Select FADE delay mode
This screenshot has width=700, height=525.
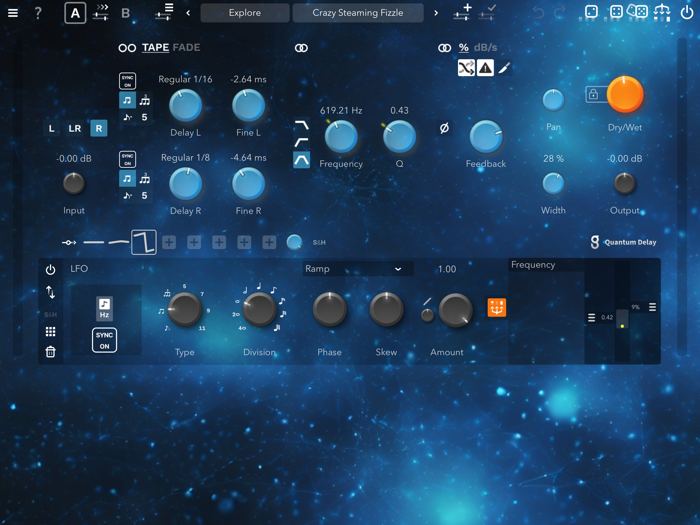[x=186, y=48]
